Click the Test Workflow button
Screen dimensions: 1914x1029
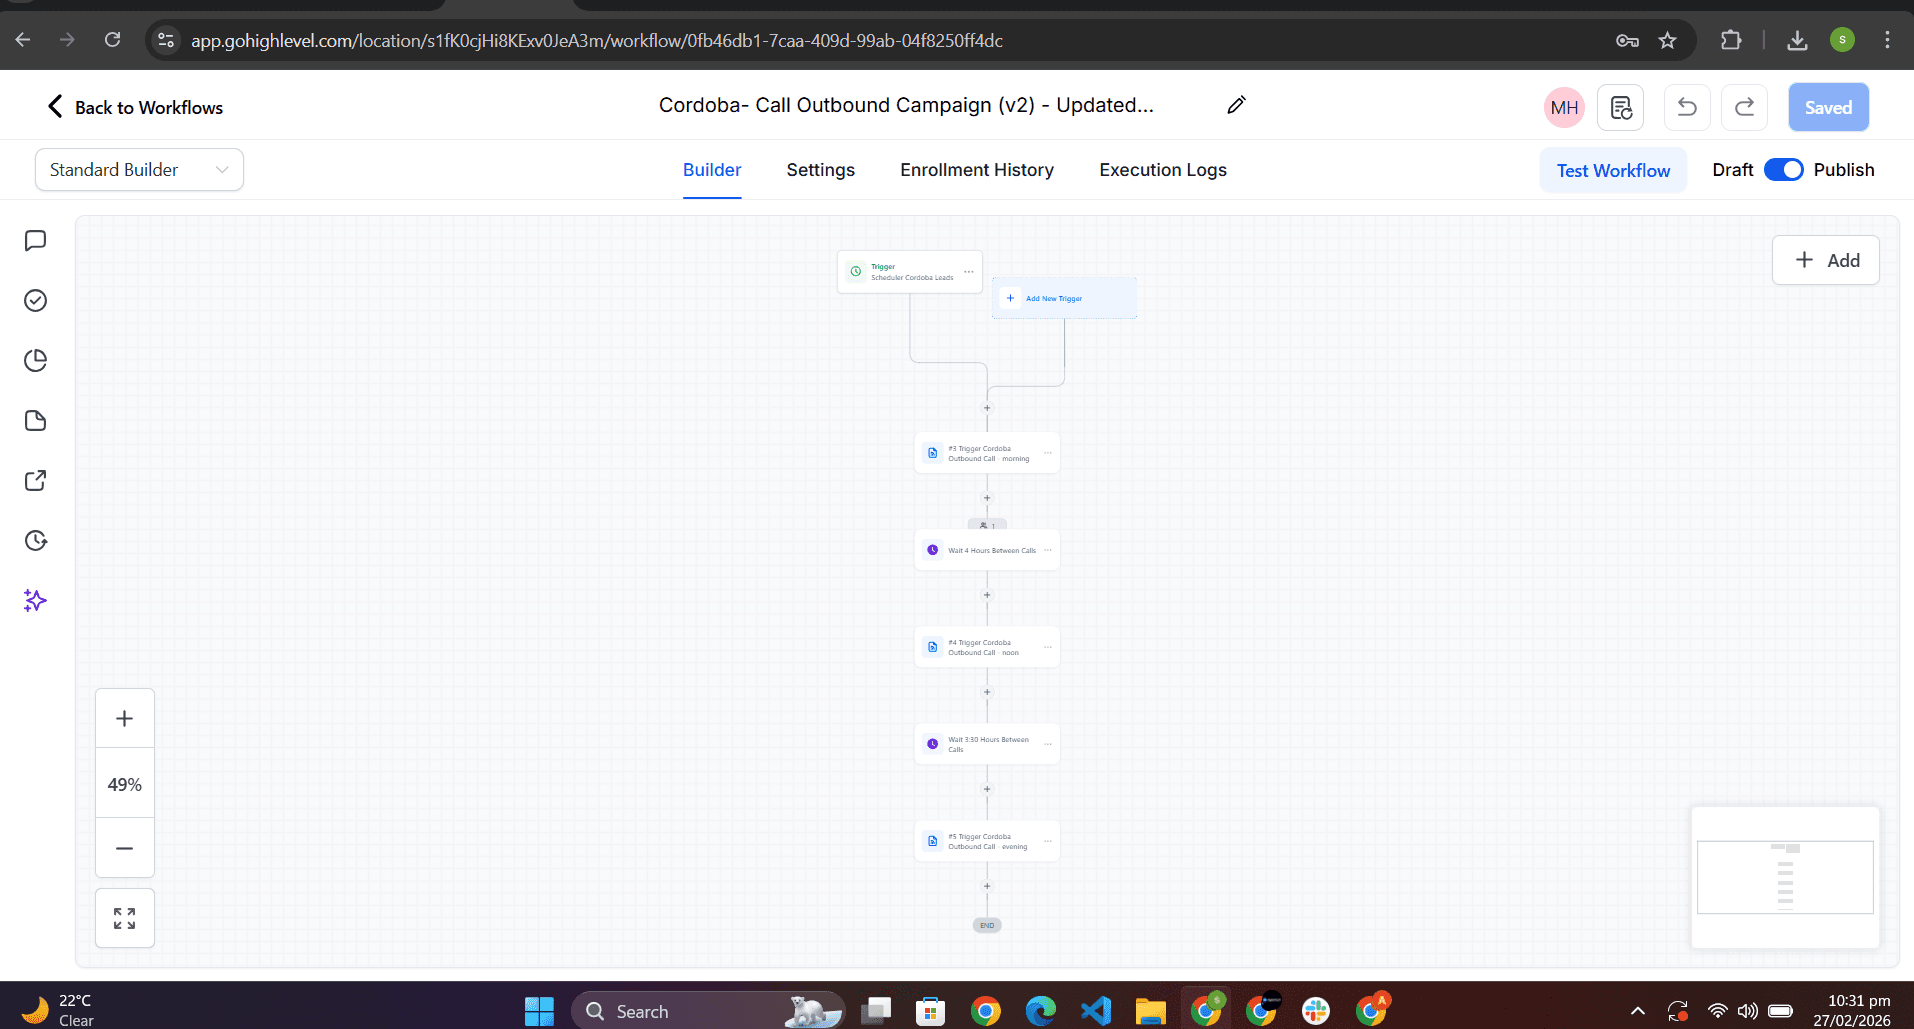pyautogui.click(x=1613, y=170)
